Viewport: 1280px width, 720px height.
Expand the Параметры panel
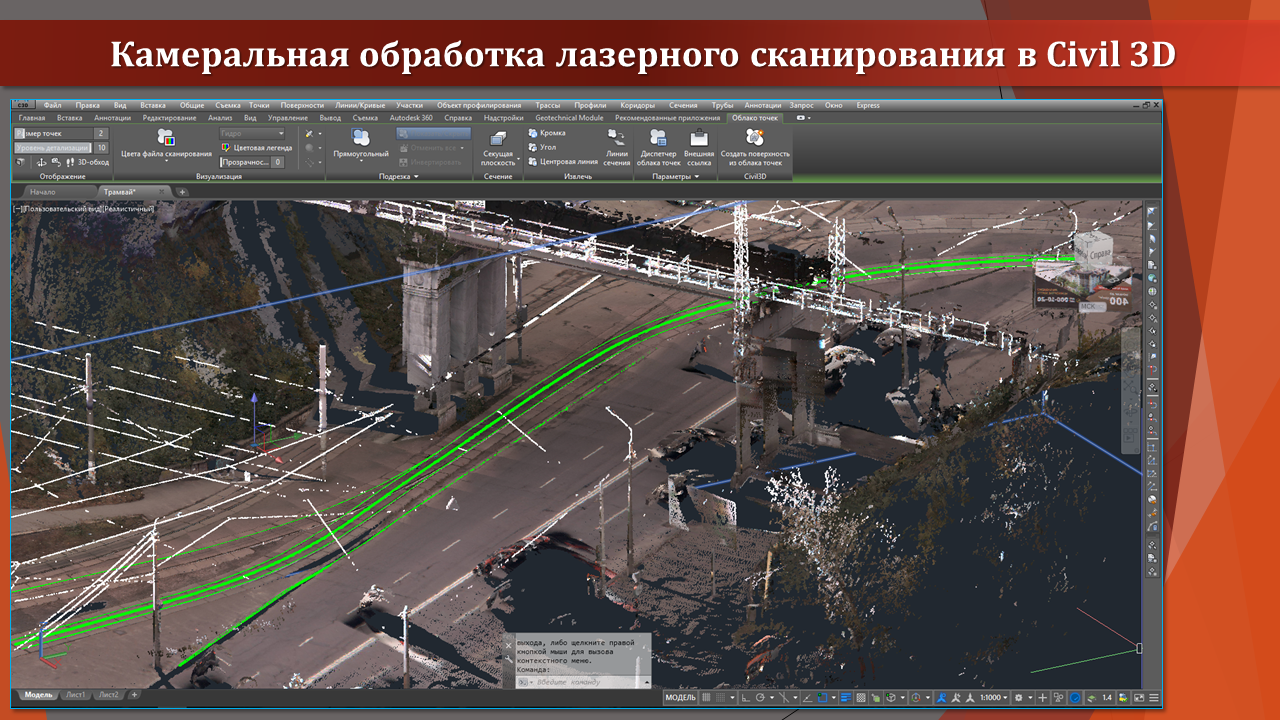click(675, 176)
